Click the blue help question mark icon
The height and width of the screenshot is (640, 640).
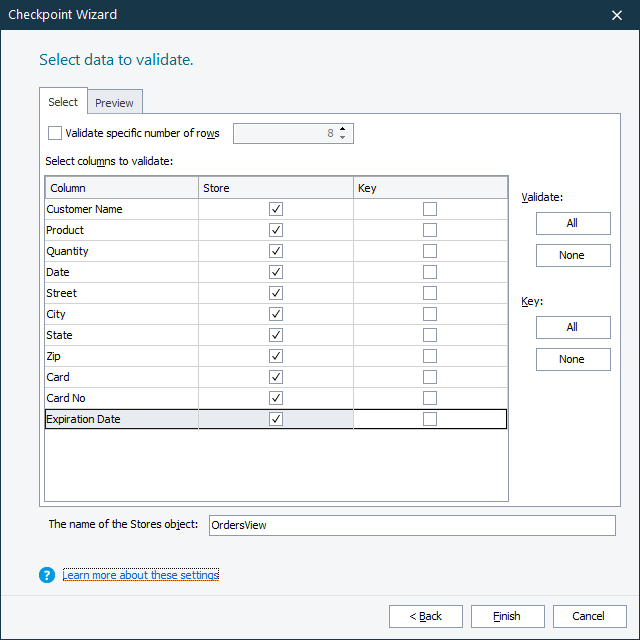coord(46,575)
